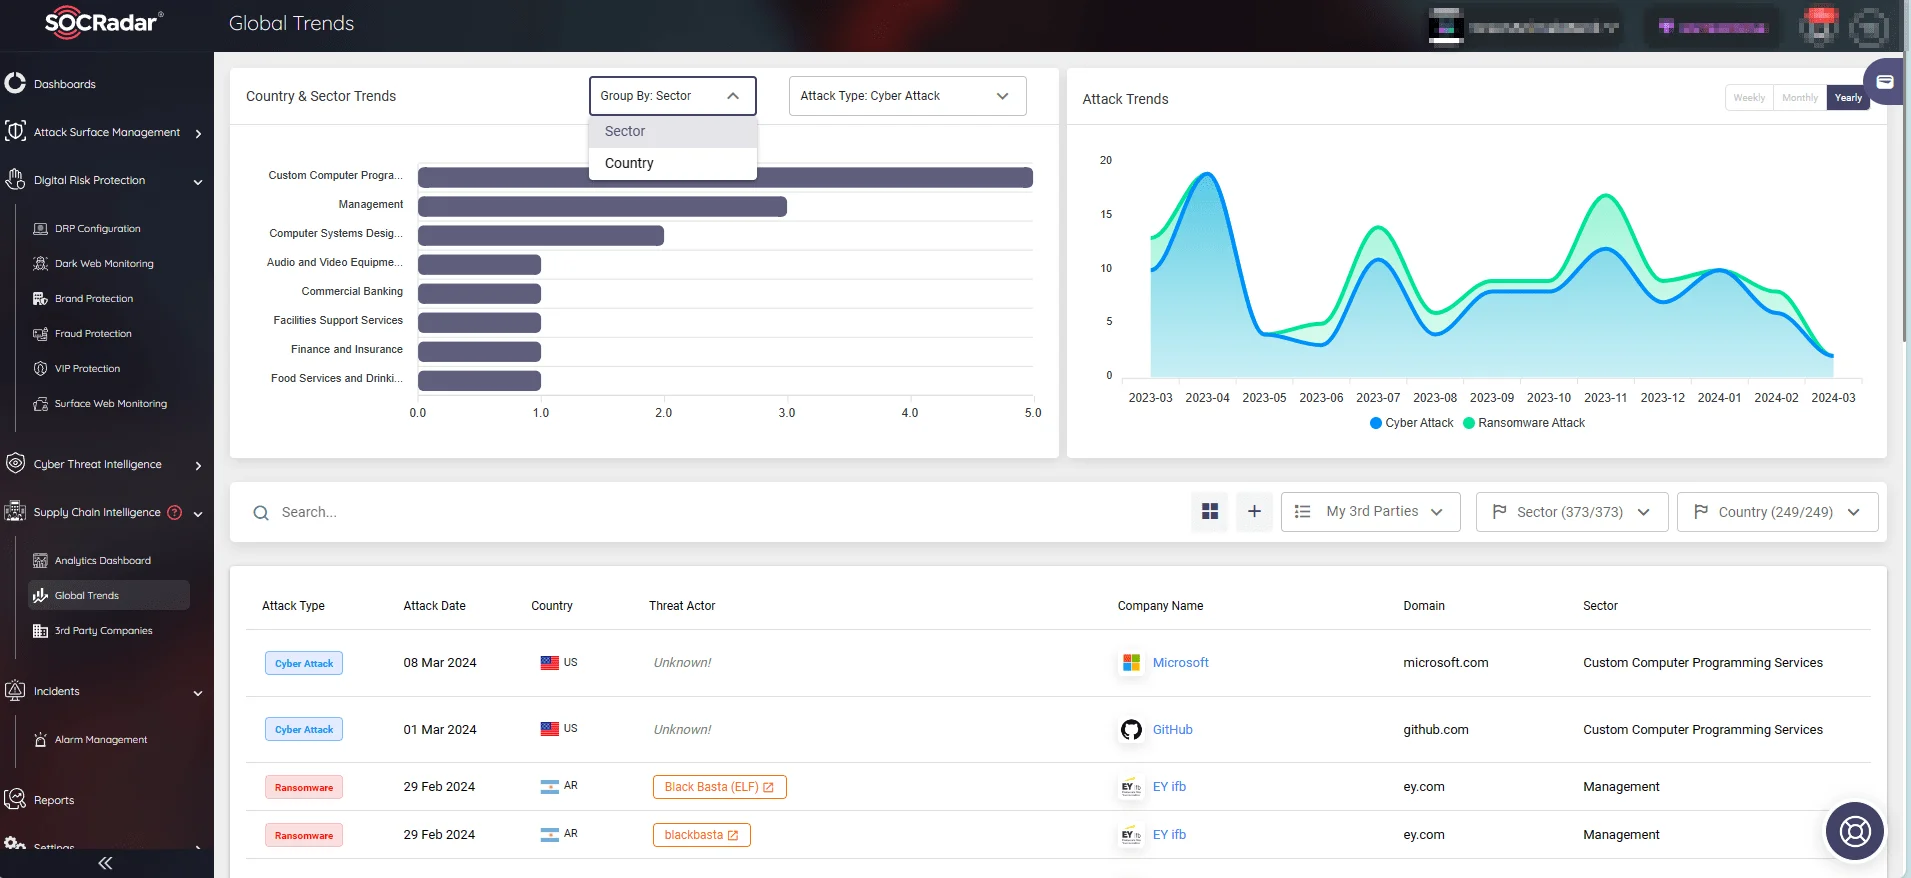Image resolution: width=1911 pixels, height=878 pixels.
Task: Click the Attack Surface Management shield icon
Action: (15, 131)
